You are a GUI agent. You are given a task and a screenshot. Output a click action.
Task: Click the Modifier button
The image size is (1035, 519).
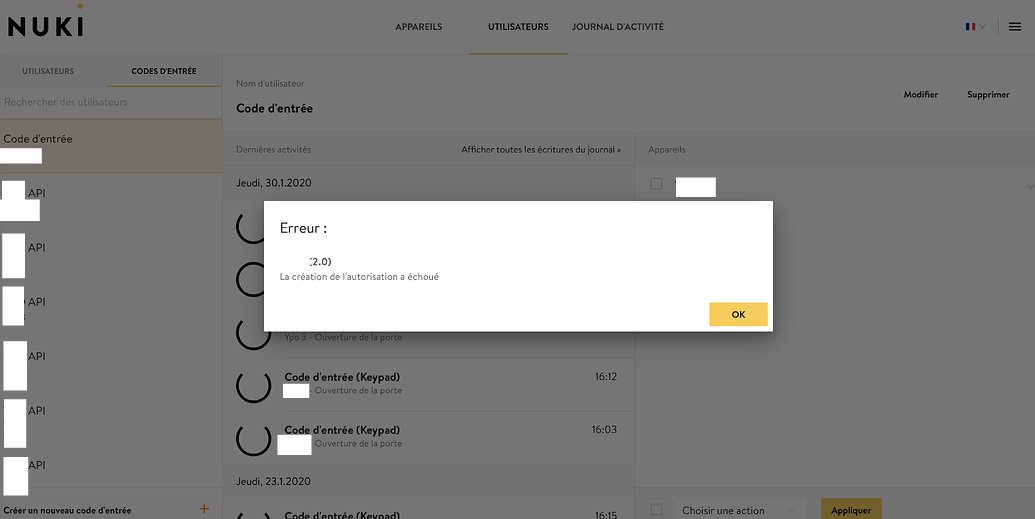tap(921, 94)
